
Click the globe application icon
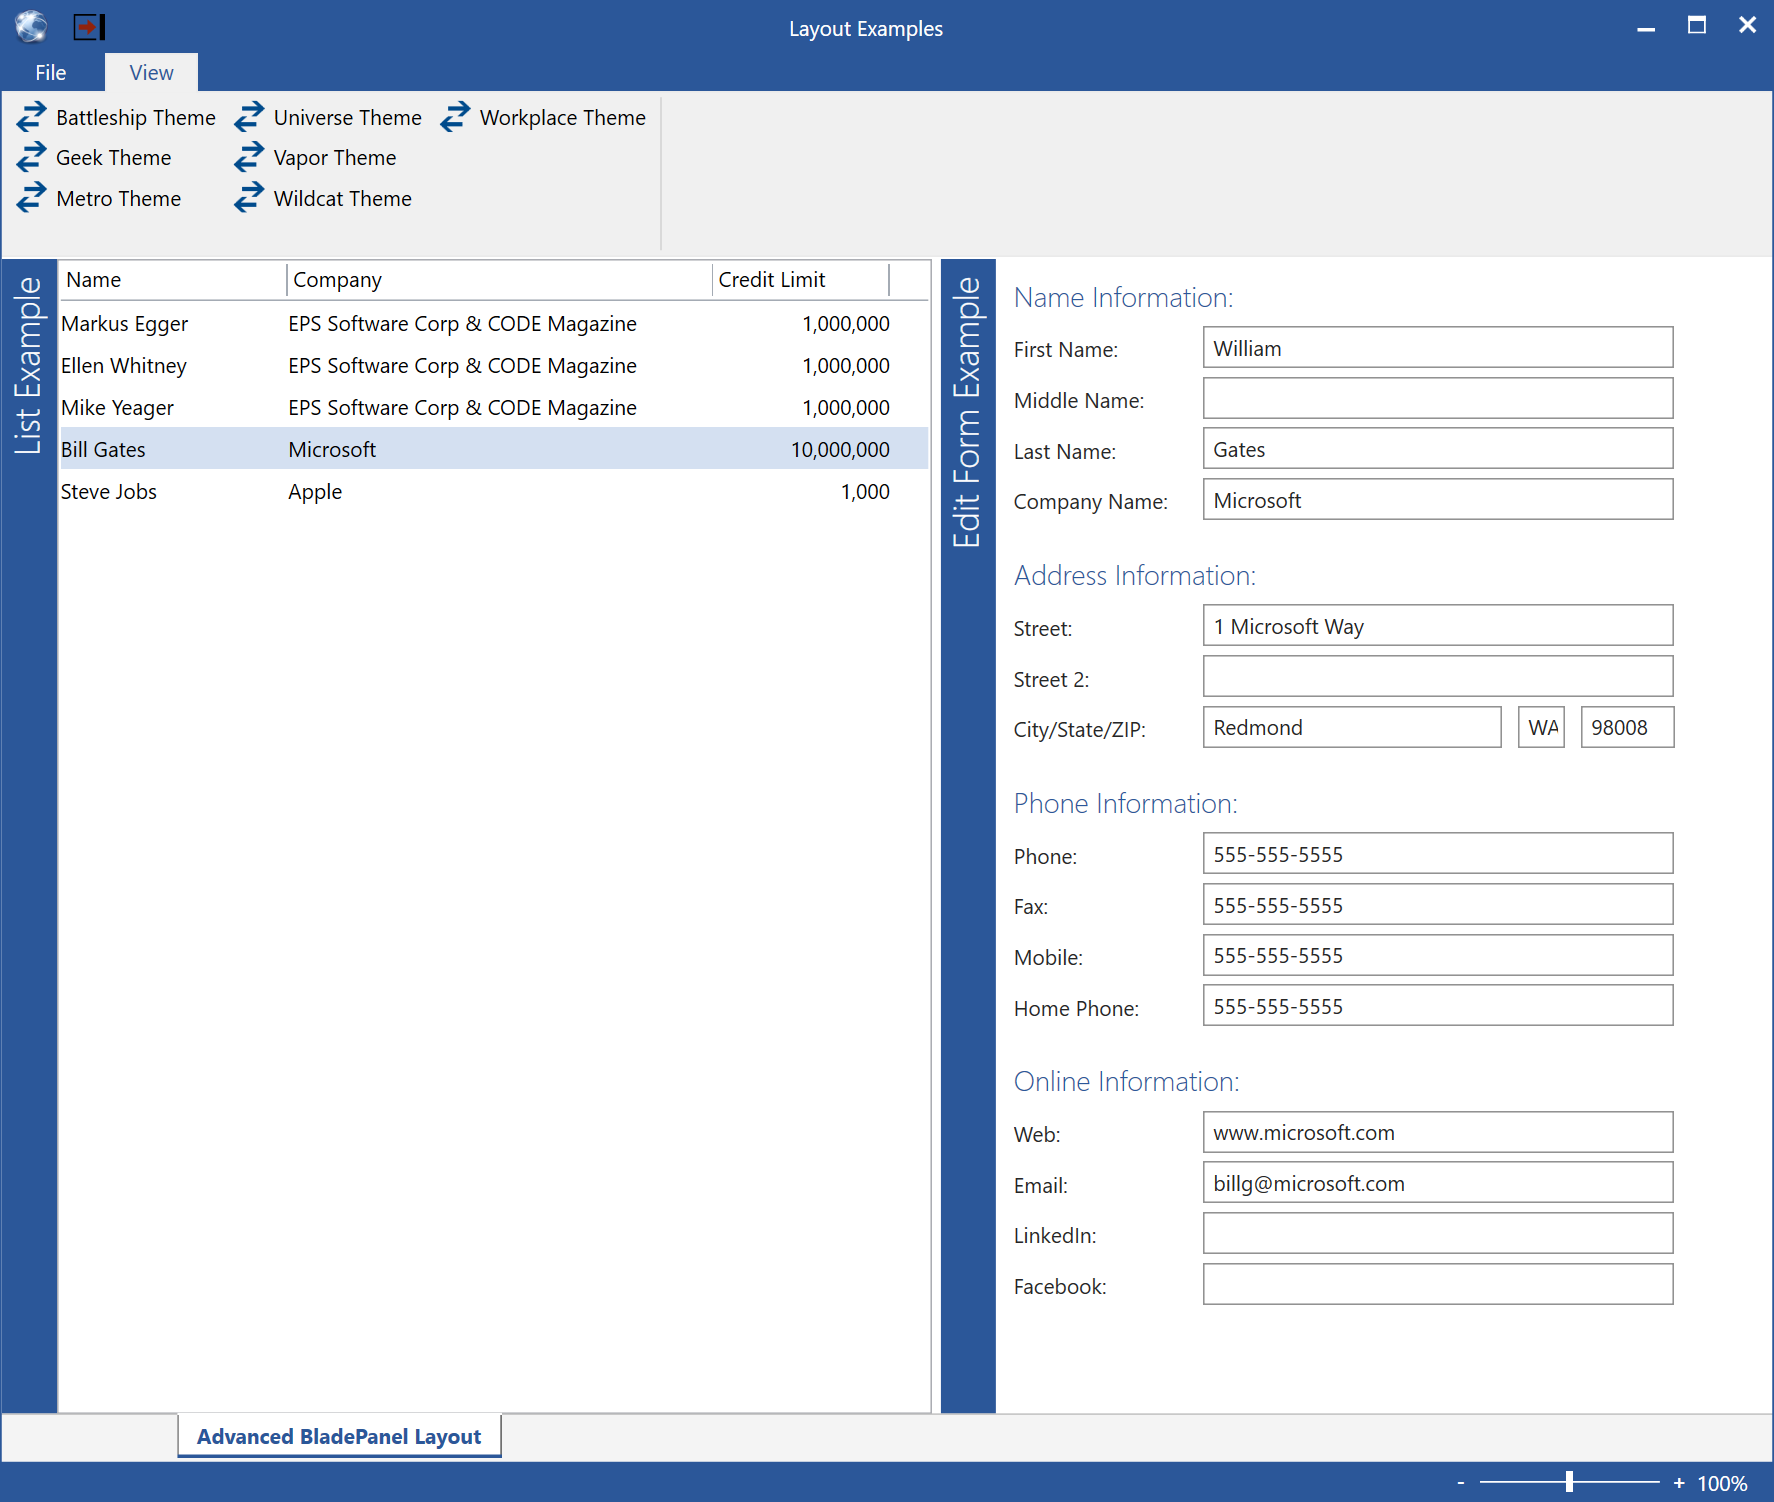pyautogui.click(x=31, y=26)
